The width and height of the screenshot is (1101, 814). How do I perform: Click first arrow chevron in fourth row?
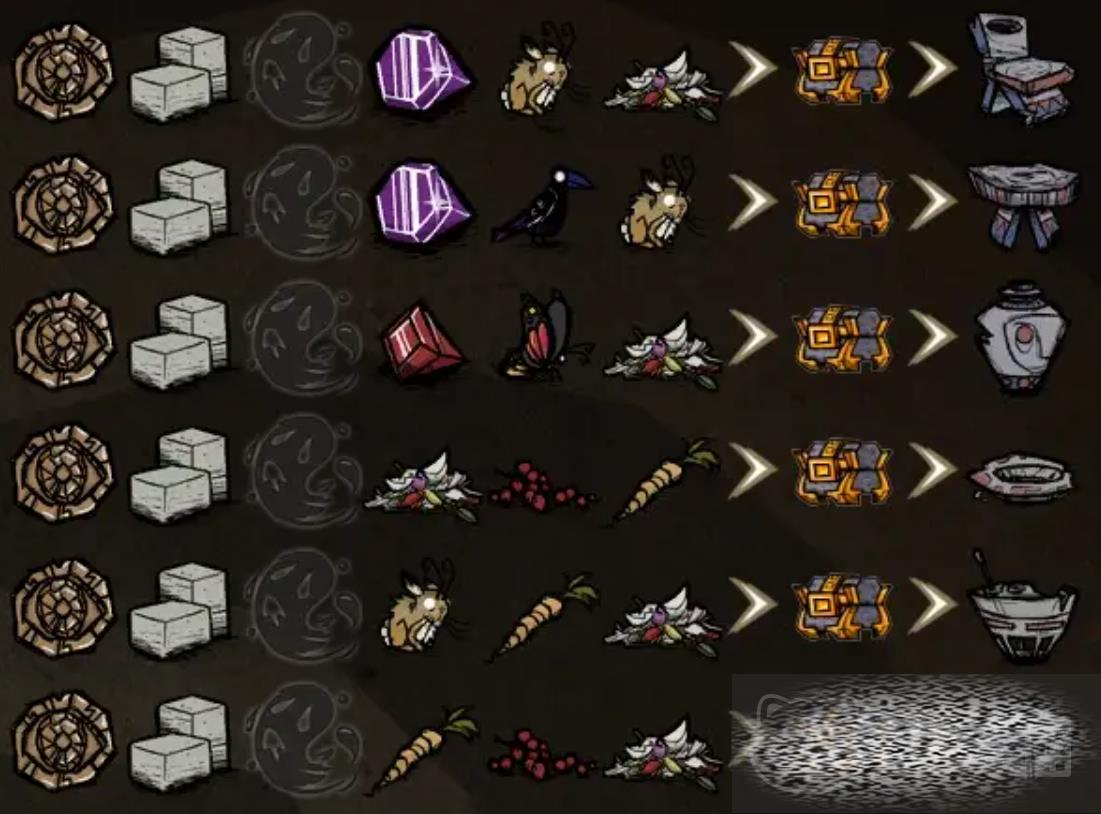point(752,470)
